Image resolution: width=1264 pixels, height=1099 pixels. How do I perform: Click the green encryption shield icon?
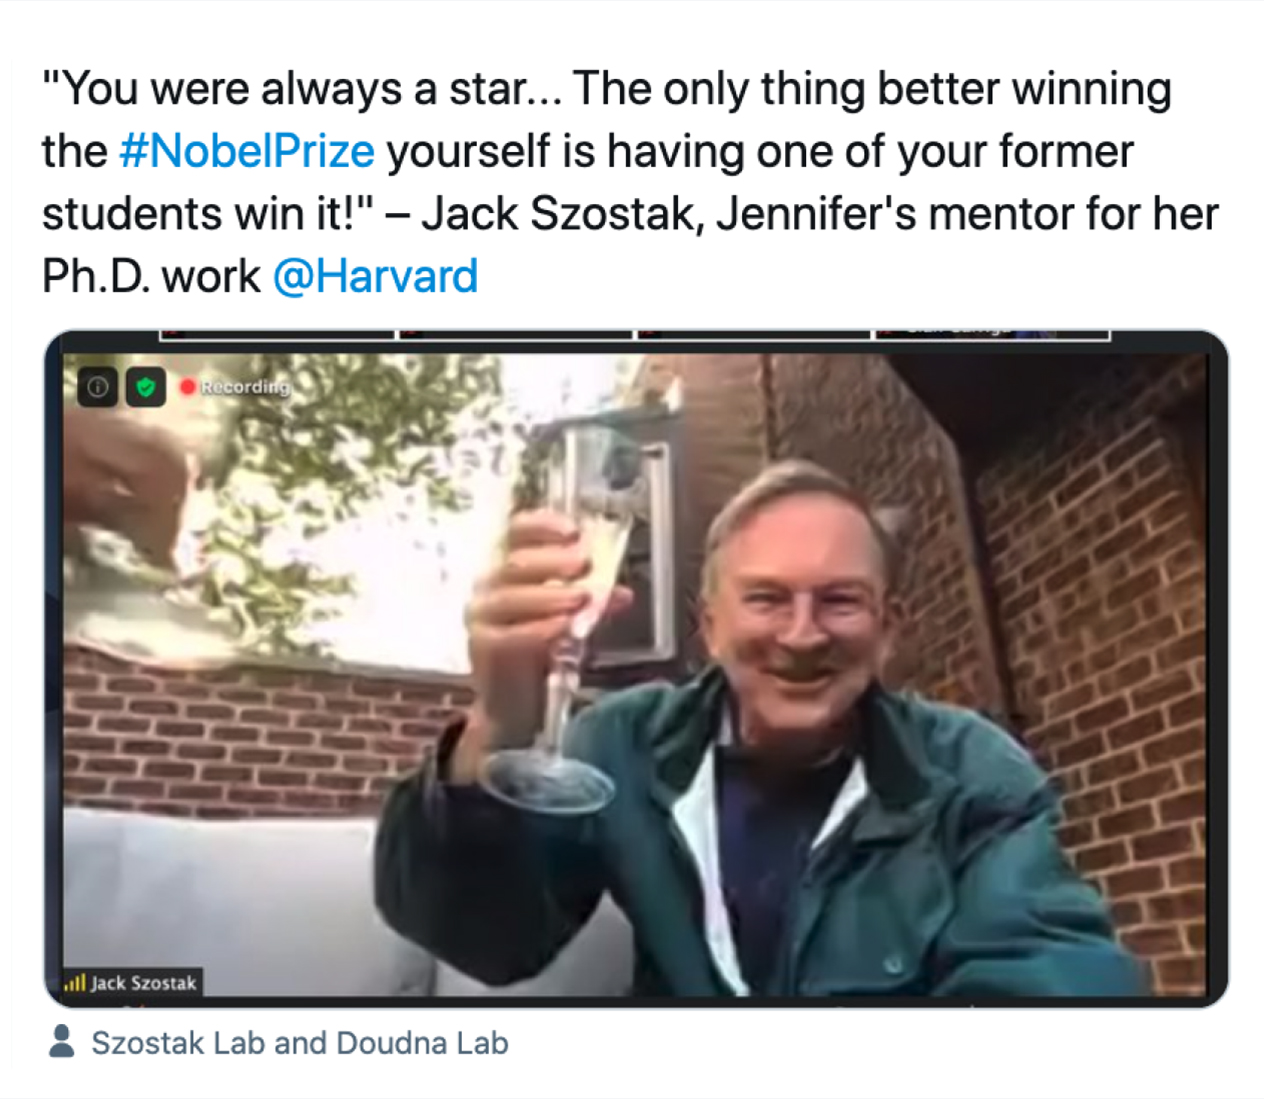(x=146, y=387)
